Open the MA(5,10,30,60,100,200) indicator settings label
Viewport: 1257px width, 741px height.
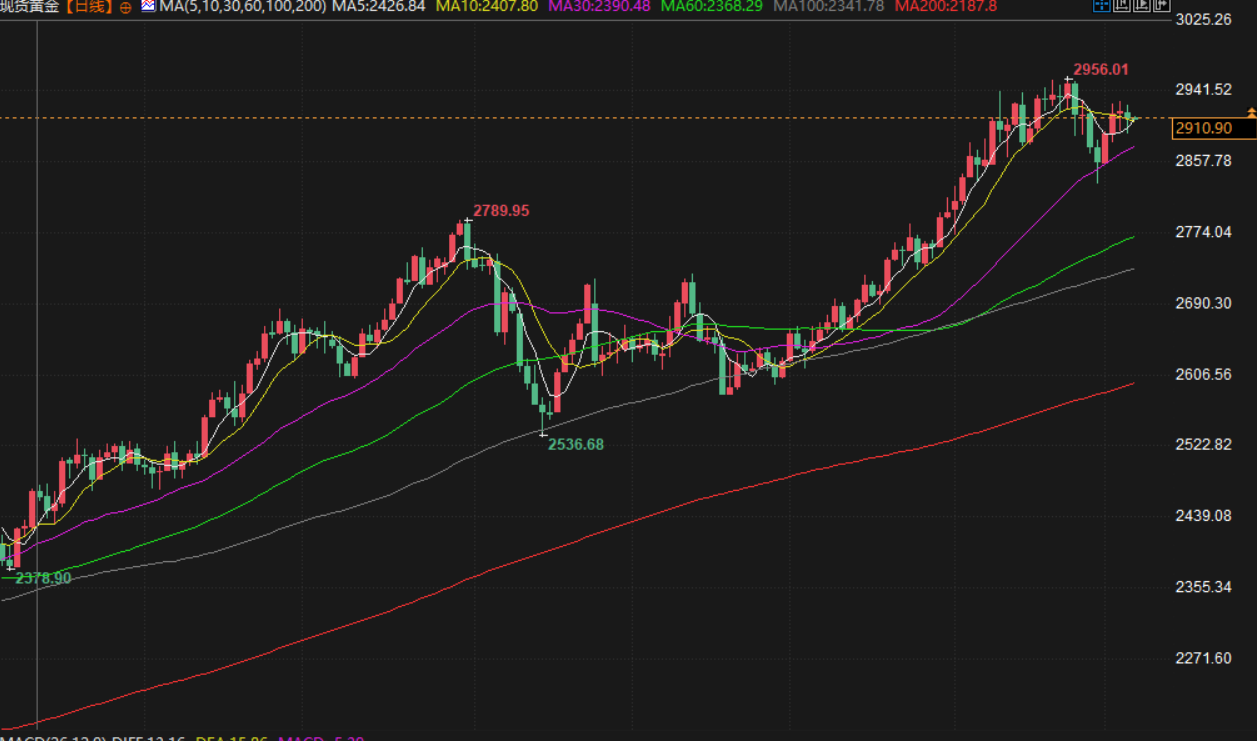tap(242, 6)
